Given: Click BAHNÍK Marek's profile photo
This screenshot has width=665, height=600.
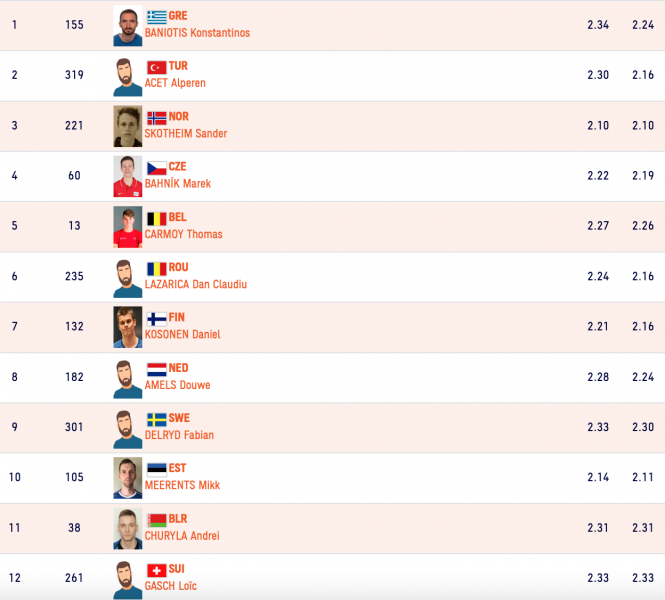Looking at the screenshot, I should pyautogui.click(x=128, y=176).
